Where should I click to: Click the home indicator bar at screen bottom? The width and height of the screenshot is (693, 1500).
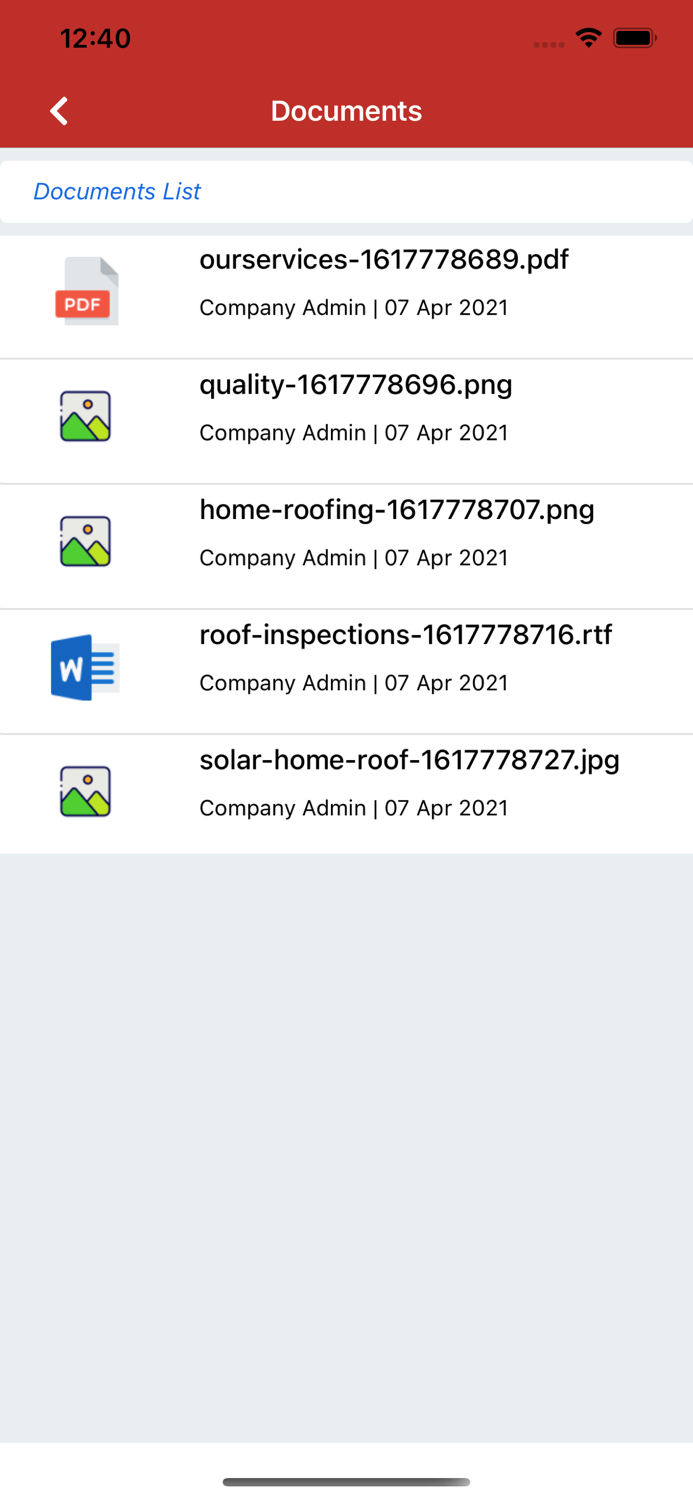346,1483
